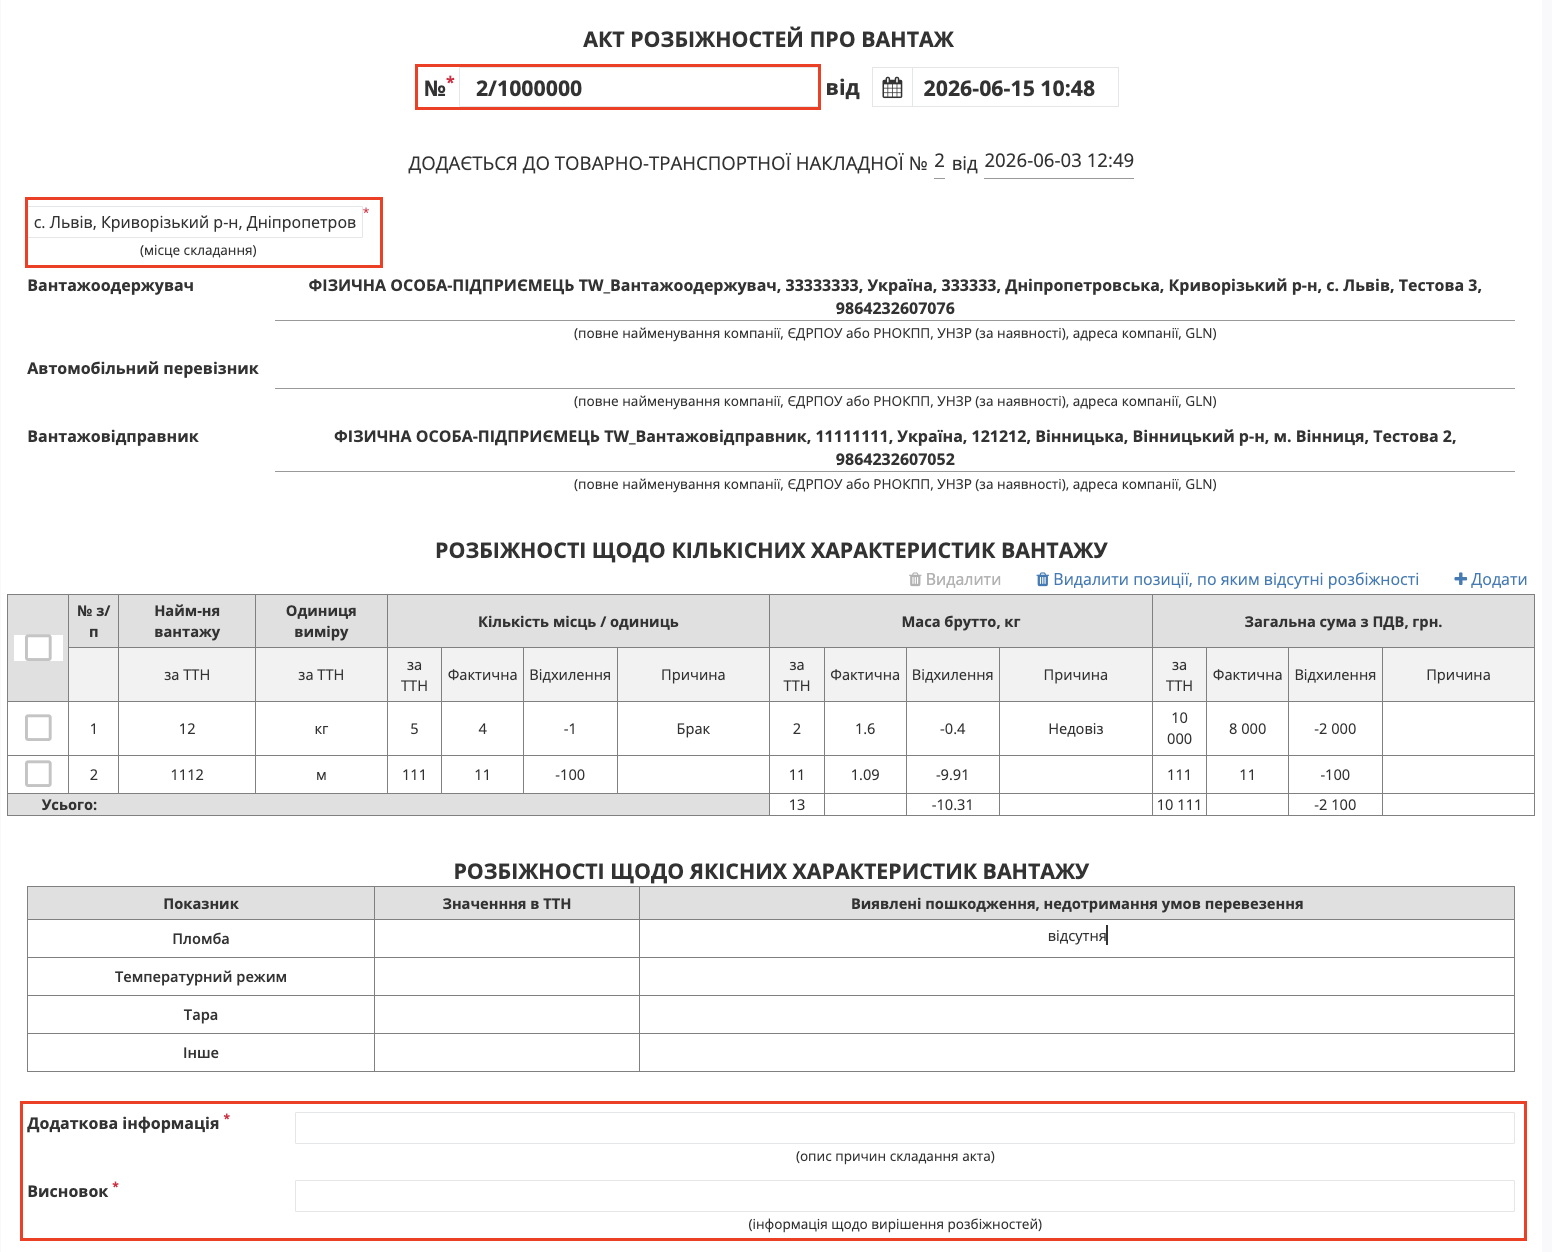Check the box for row 1 cargo 12

[x=38, y=728]
